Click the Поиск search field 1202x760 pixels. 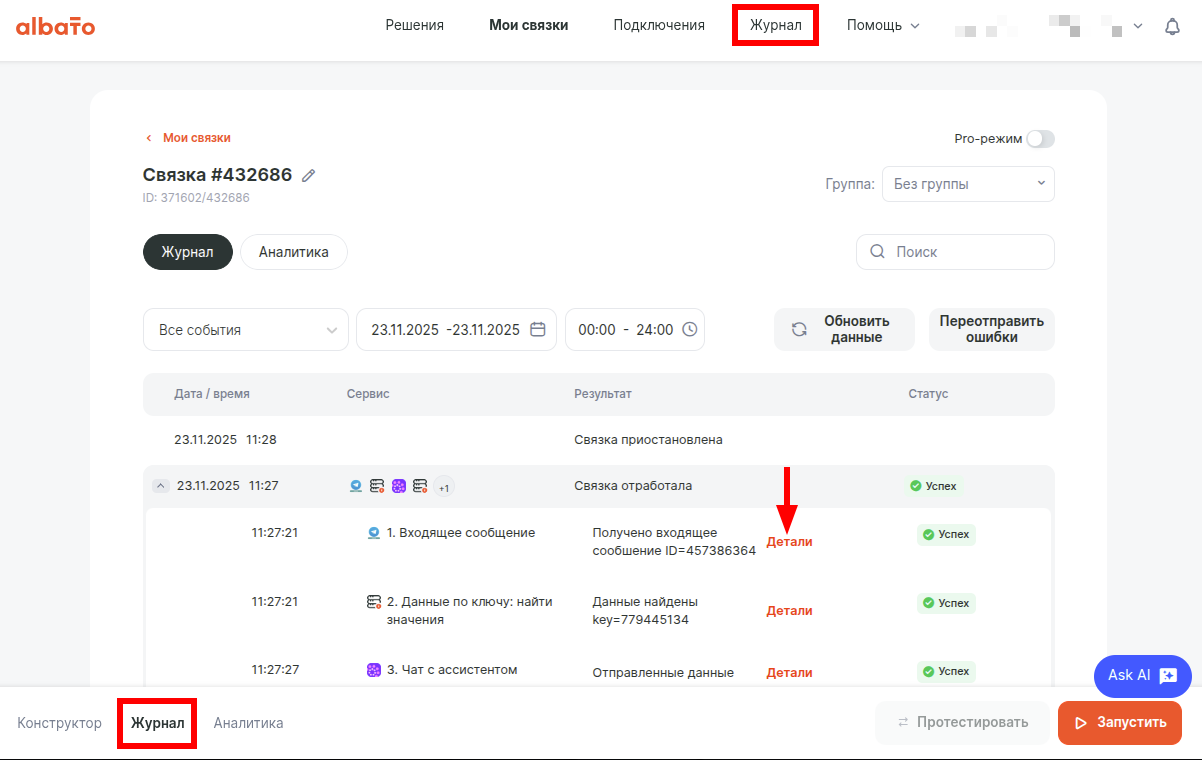coord(955,252)
